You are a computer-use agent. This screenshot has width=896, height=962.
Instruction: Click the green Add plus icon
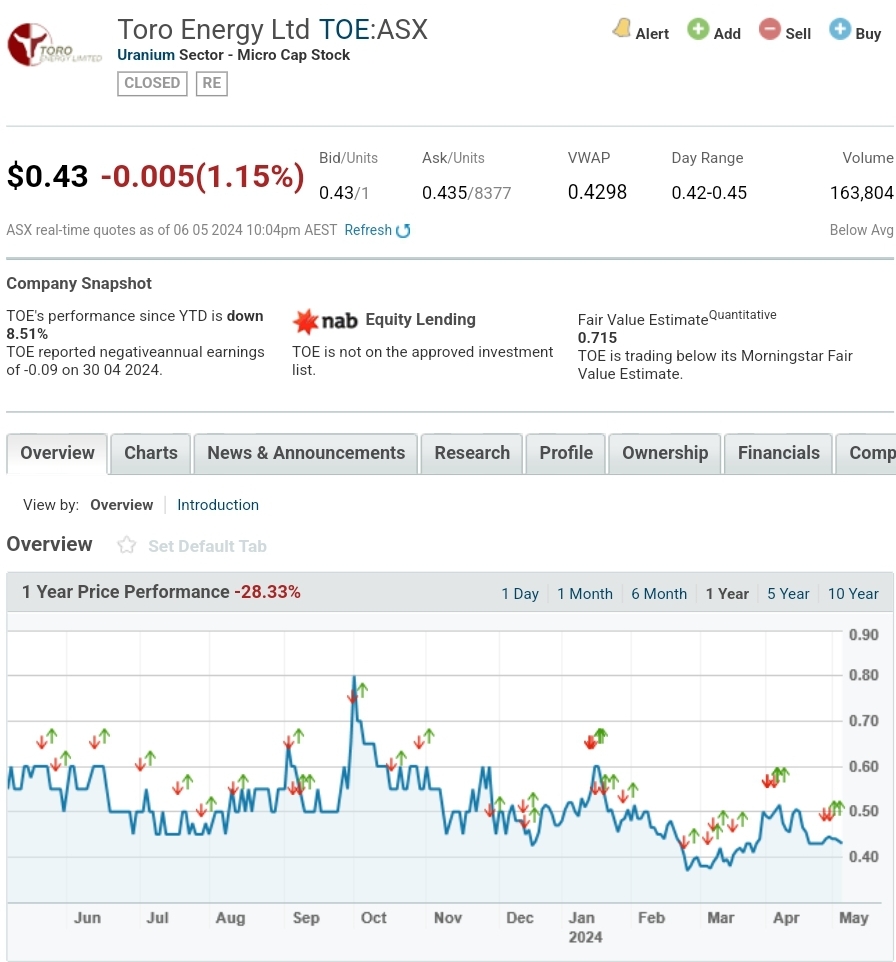click(x=698, y=29)
